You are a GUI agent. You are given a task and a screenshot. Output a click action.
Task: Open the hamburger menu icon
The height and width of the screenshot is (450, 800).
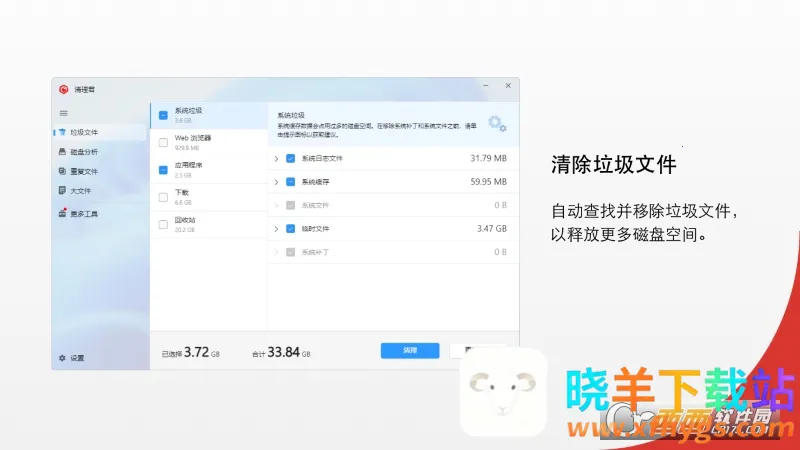point(64,113)
